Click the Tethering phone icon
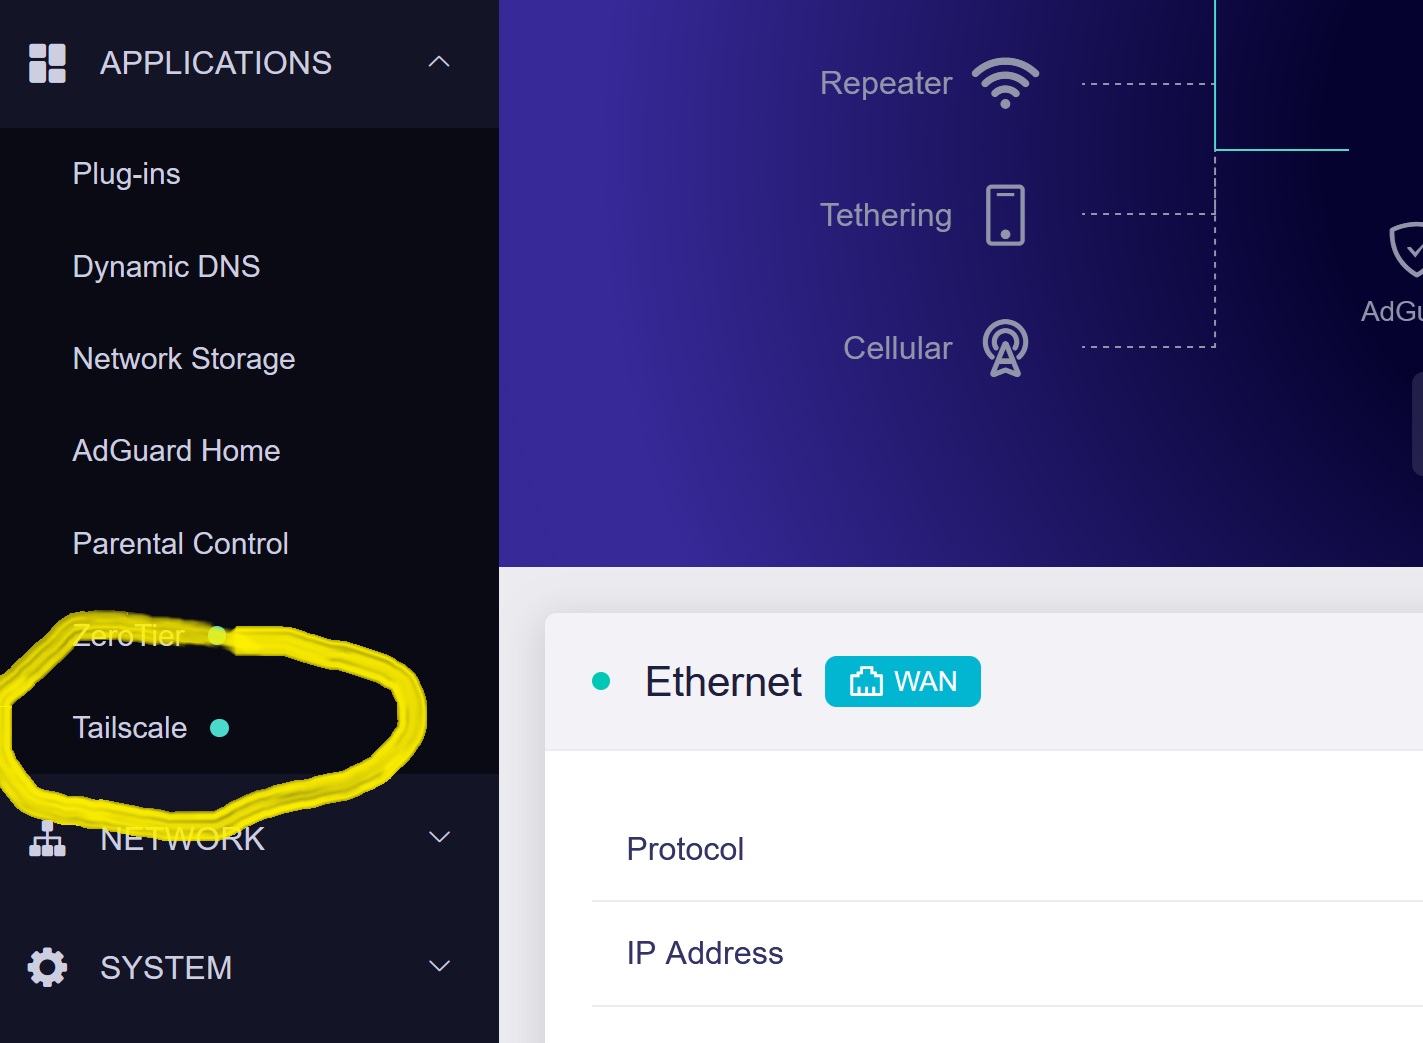The height and width of the screenshot is (1043, 1423). pos(1005,215)
